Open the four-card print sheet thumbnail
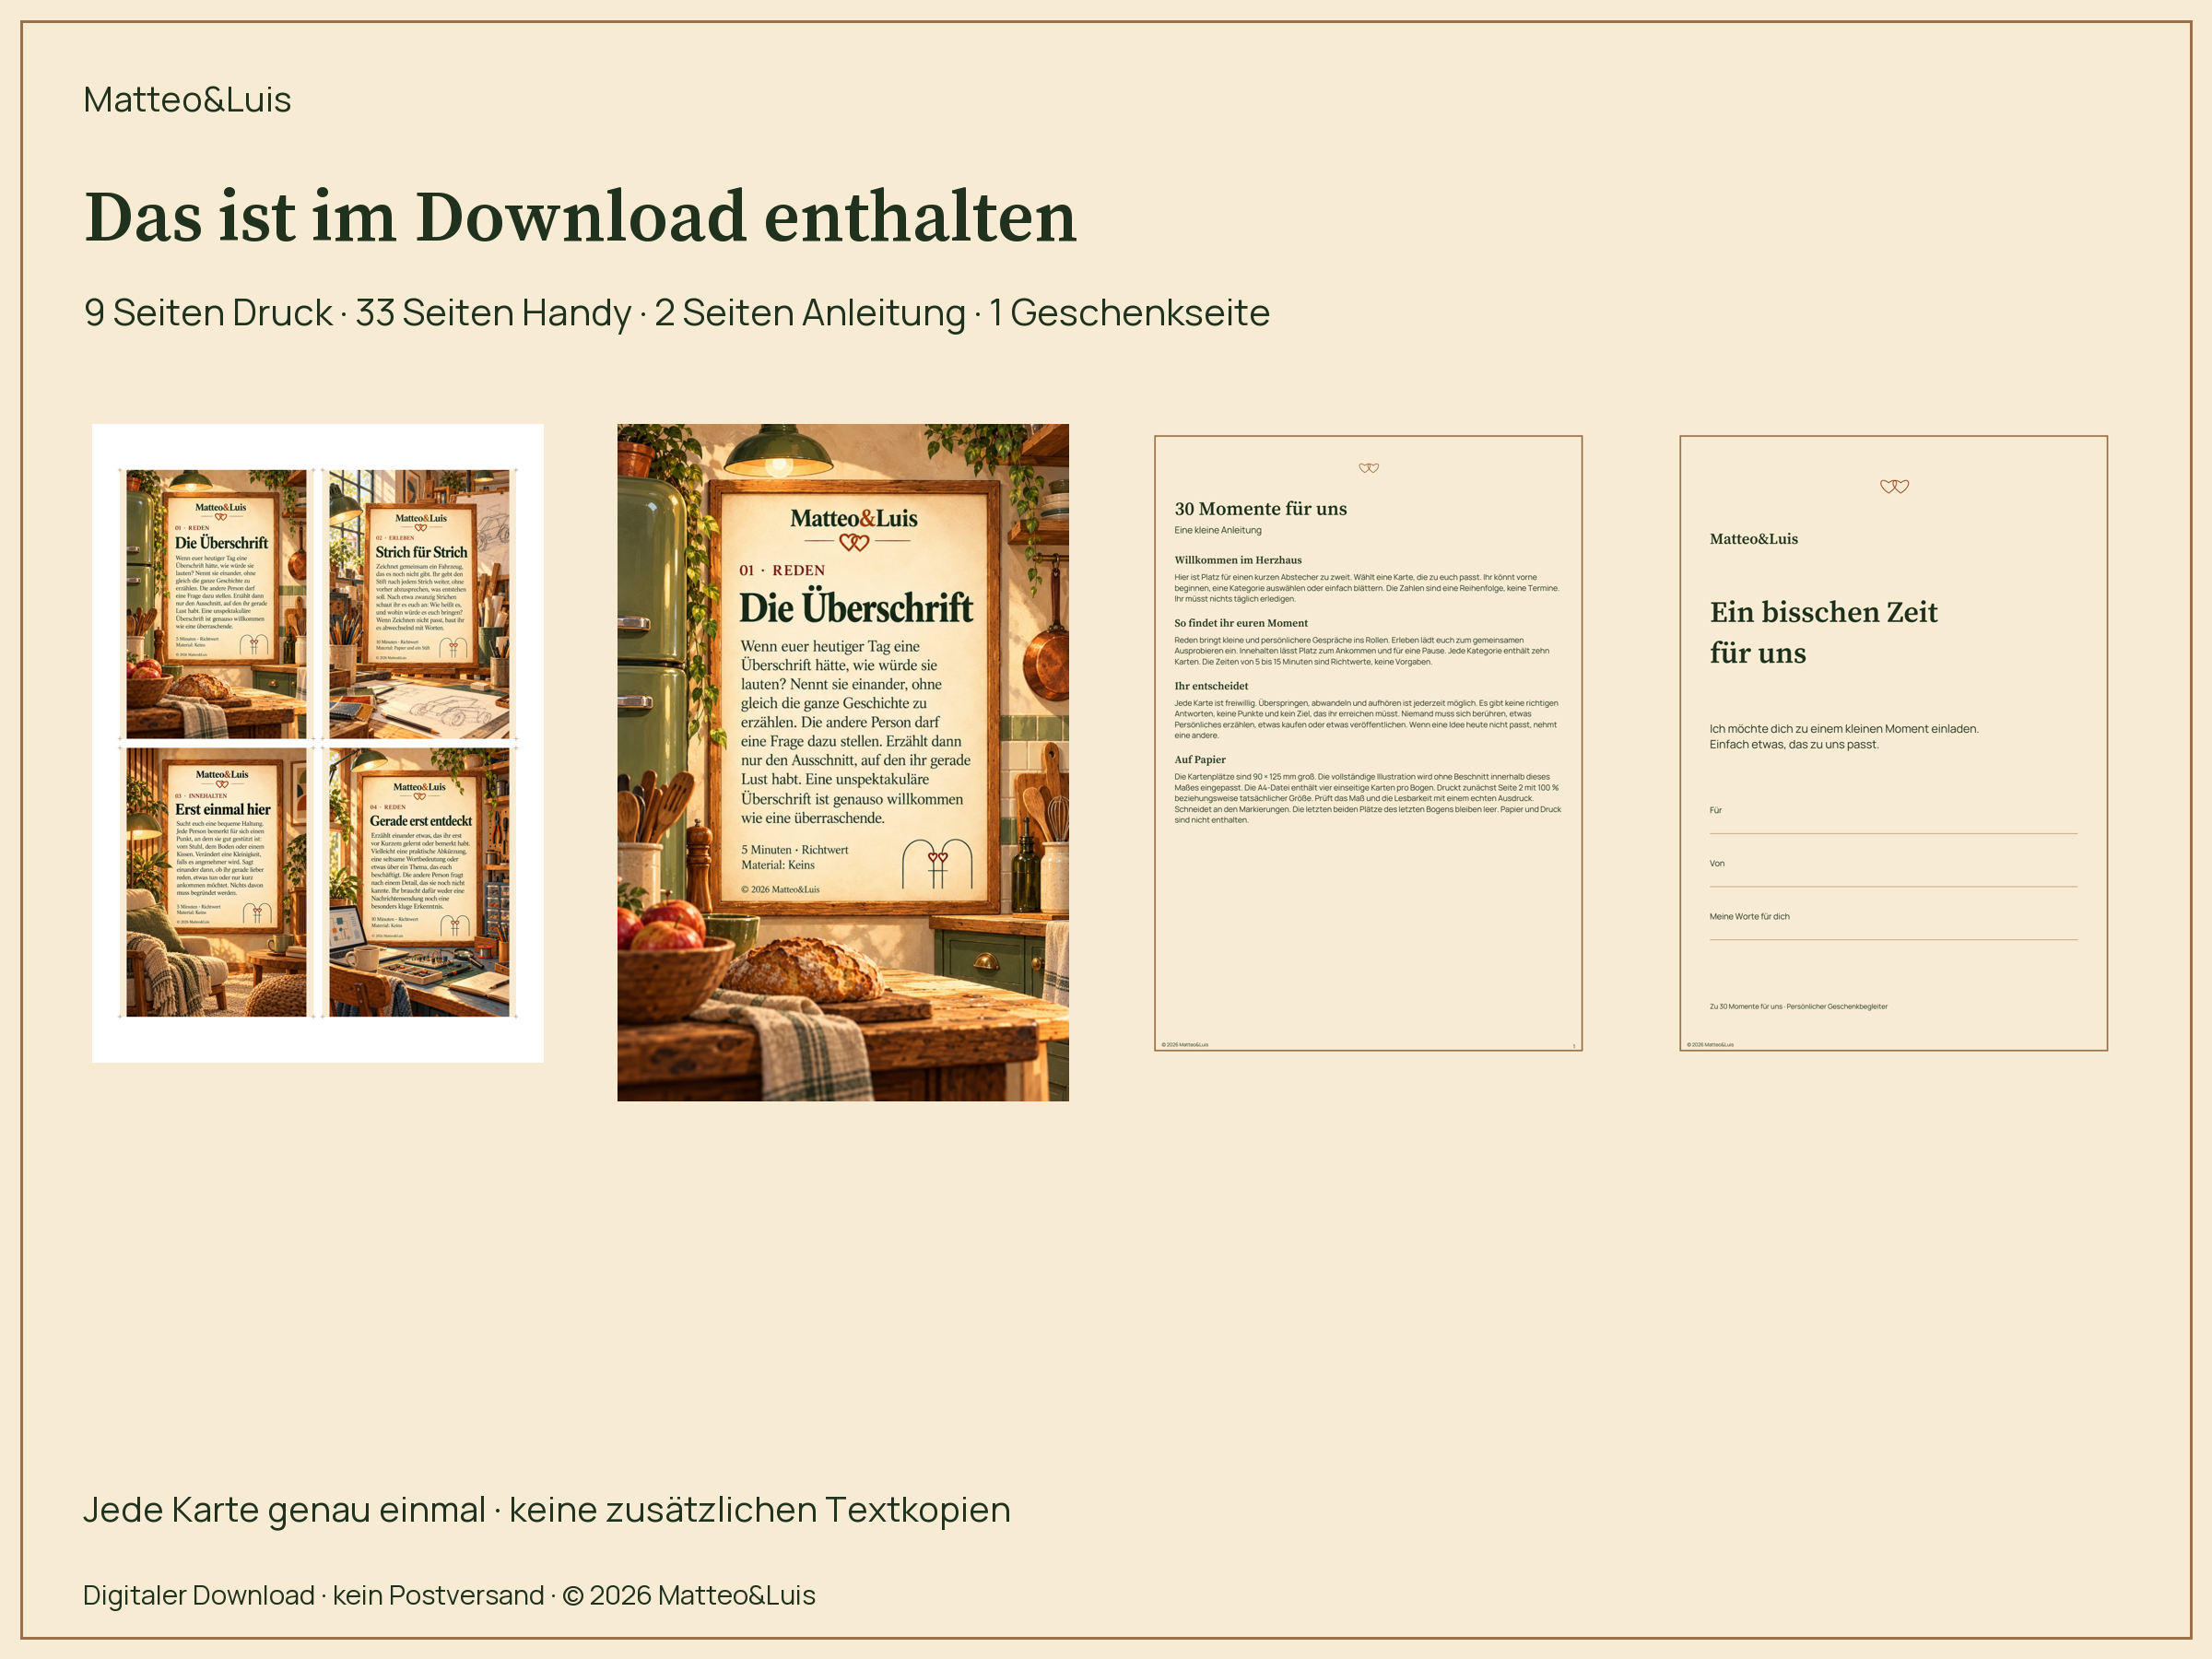Image resolution: width=2212 pixels, height=1659 pixels. click(x=318, y=743)
